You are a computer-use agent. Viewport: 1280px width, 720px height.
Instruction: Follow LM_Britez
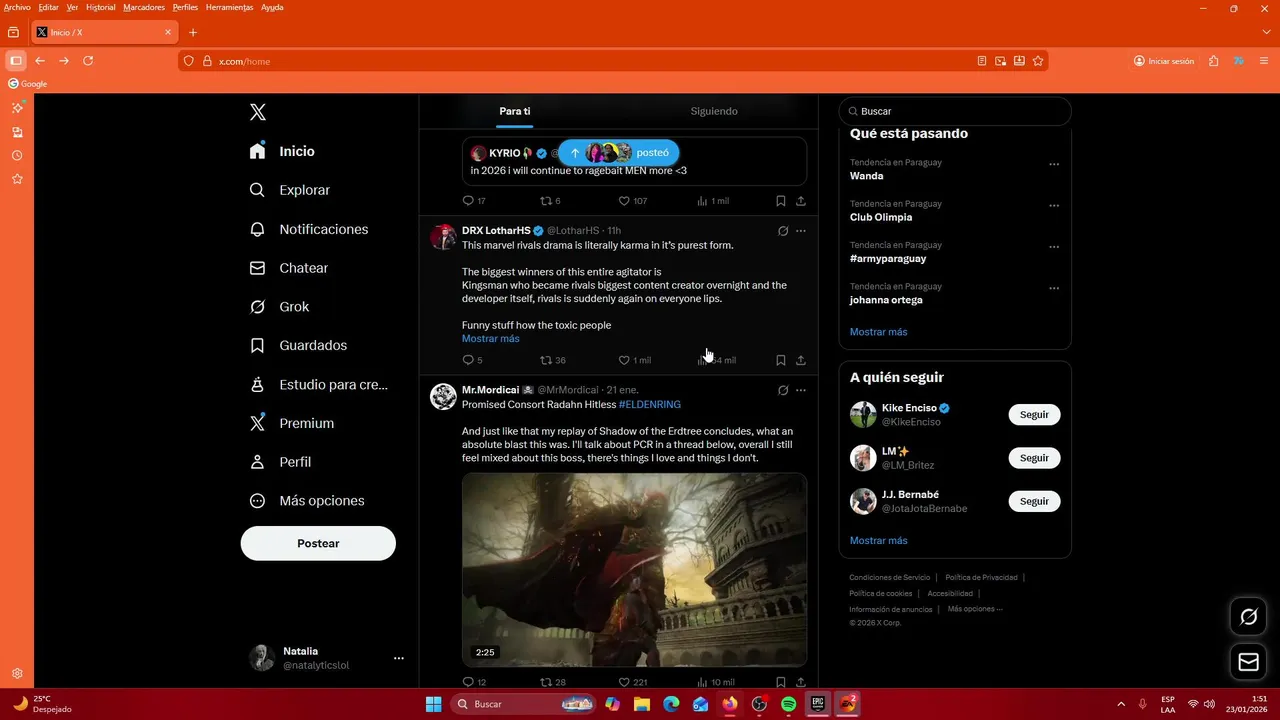tap(1034, 458)
